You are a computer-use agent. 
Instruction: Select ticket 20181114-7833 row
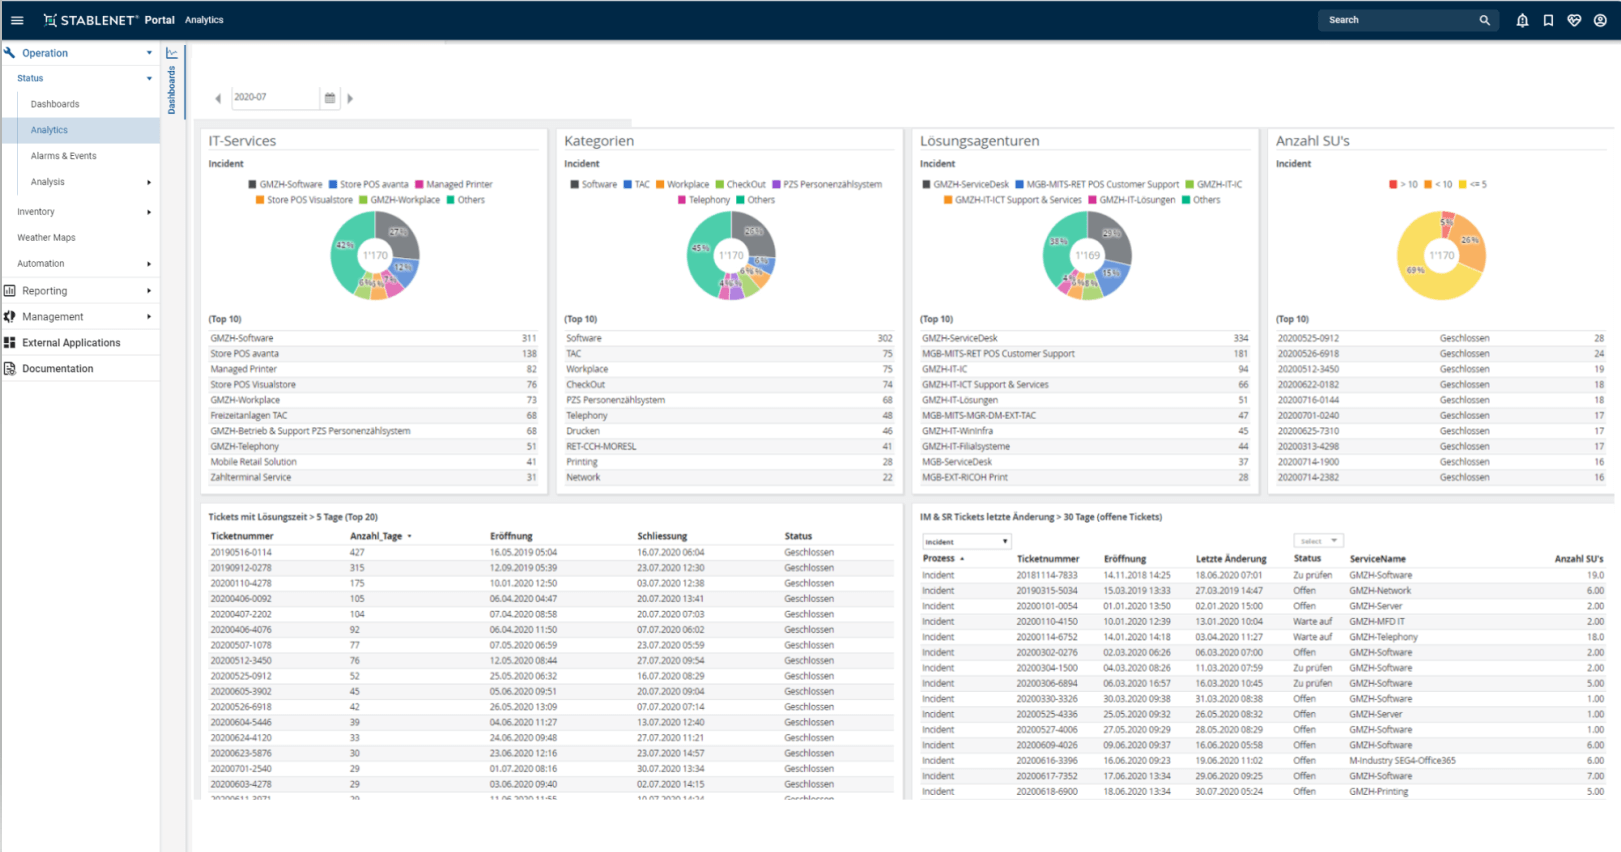click(x=1262, y=575)
